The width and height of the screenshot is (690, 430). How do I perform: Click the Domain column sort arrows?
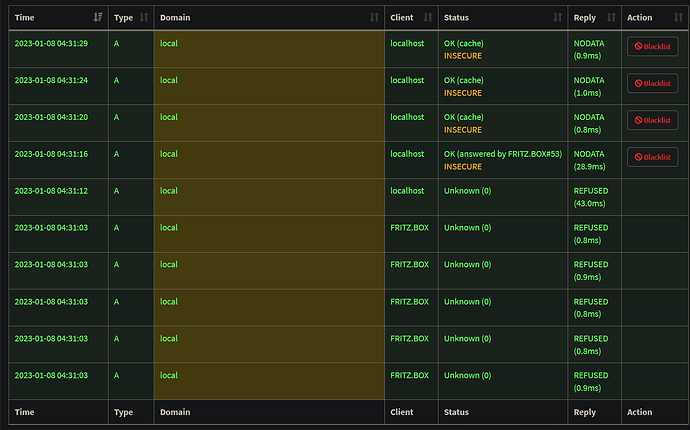point(374,18)
